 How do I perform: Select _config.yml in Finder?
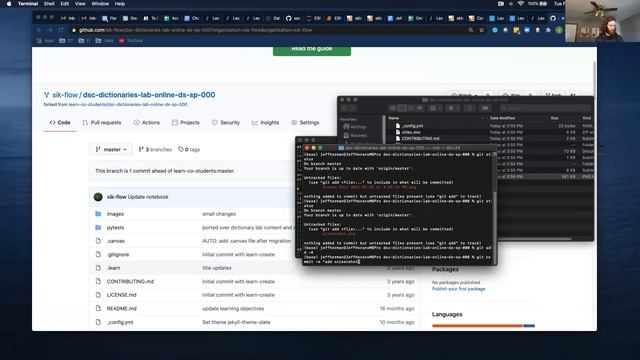tap(409, 126)
